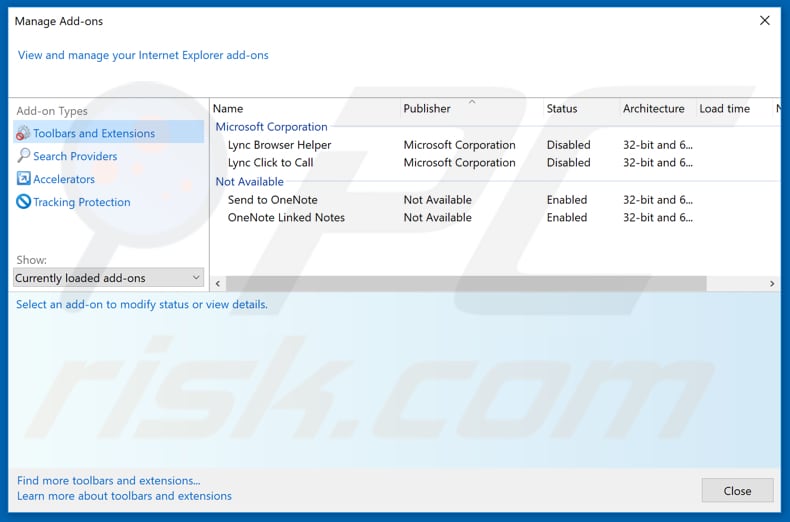Open Learn more about toolbars and extensions link
This screenshot has width=790, height=522.
(124, 496)
